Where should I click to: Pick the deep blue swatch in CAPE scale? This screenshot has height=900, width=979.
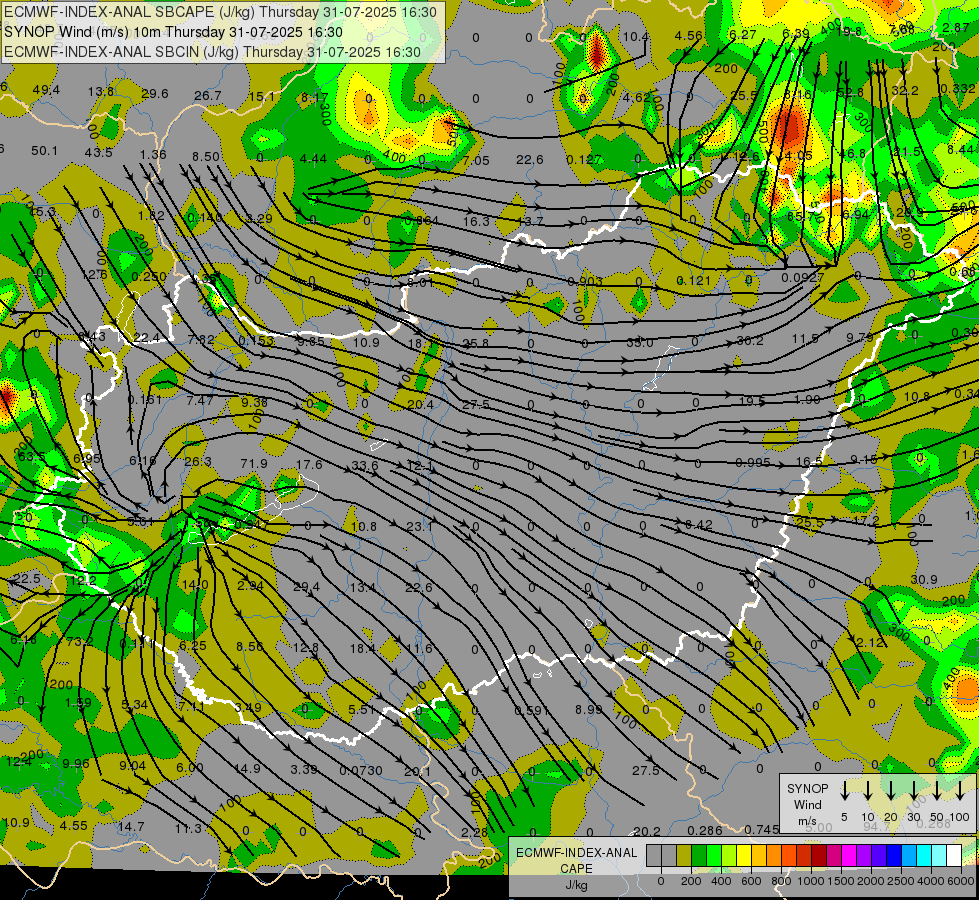click(895, 856)
